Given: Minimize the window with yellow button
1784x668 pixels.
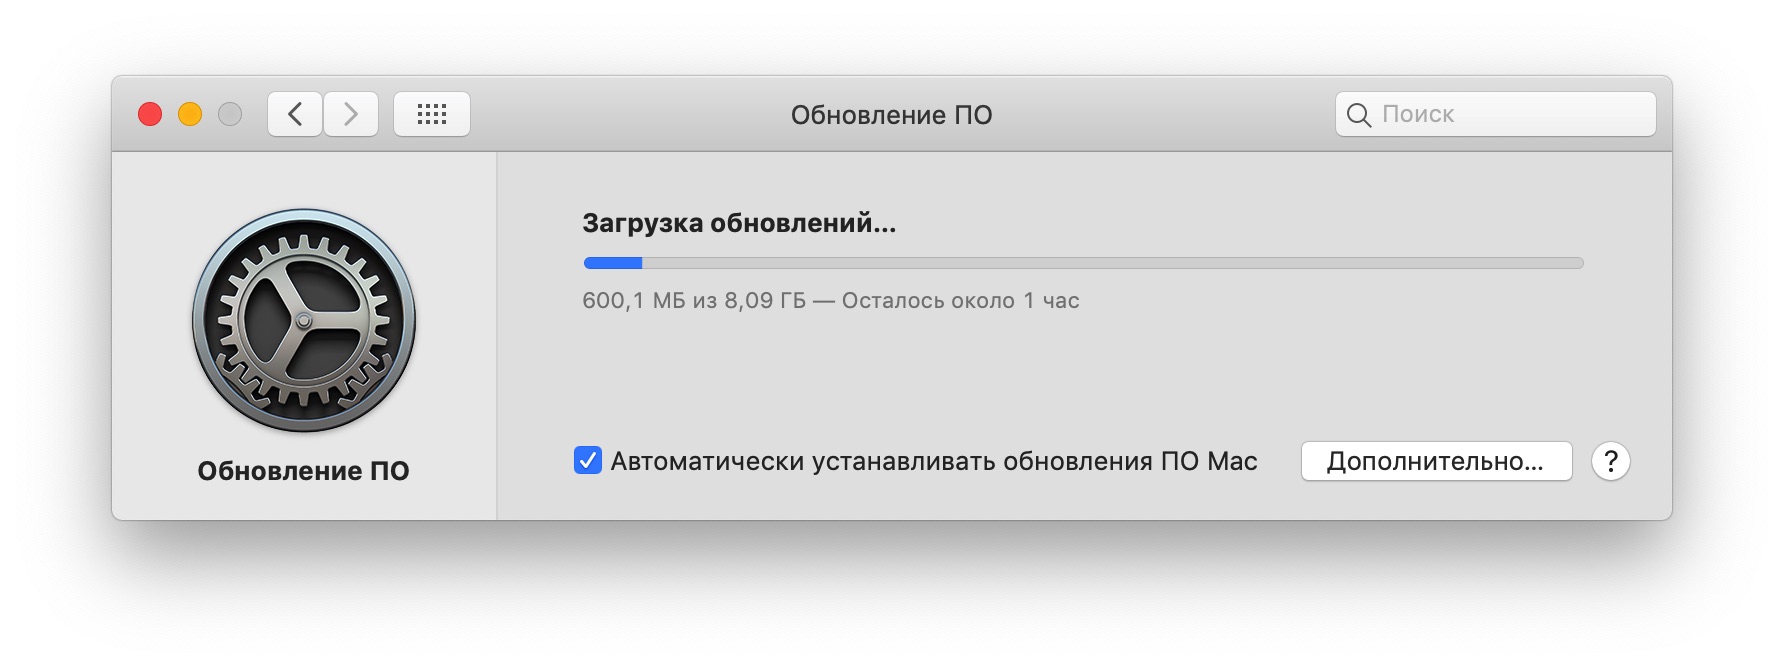Looking at the screenshot, I should [190, 114].
